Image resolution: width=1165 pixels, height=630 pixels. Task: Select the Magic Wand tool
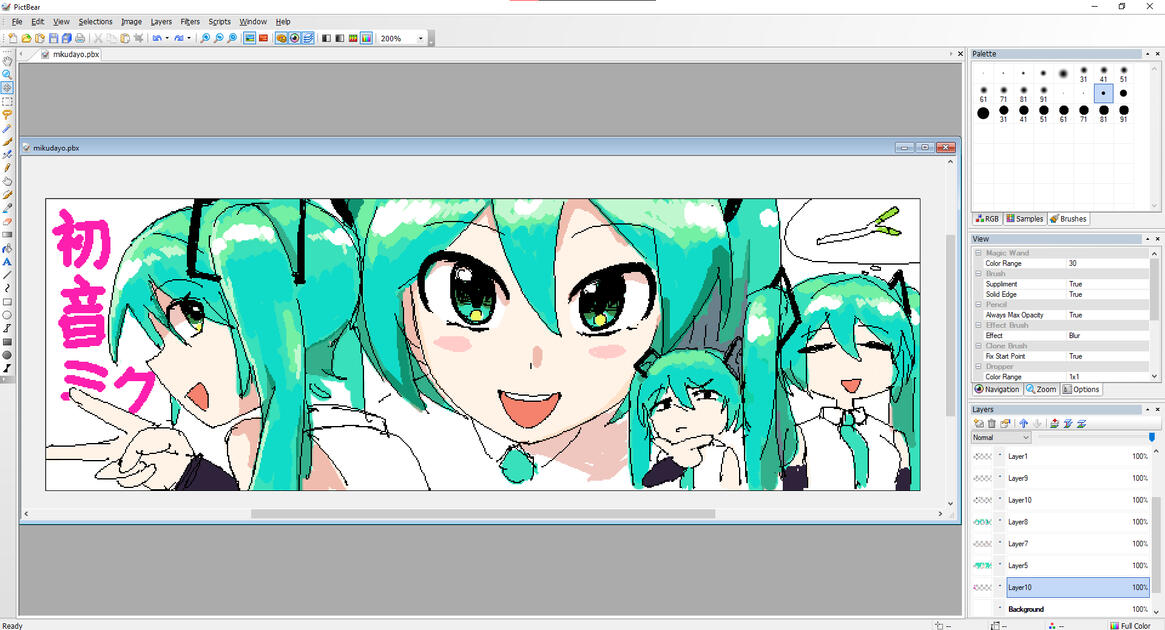pos(7,129)
